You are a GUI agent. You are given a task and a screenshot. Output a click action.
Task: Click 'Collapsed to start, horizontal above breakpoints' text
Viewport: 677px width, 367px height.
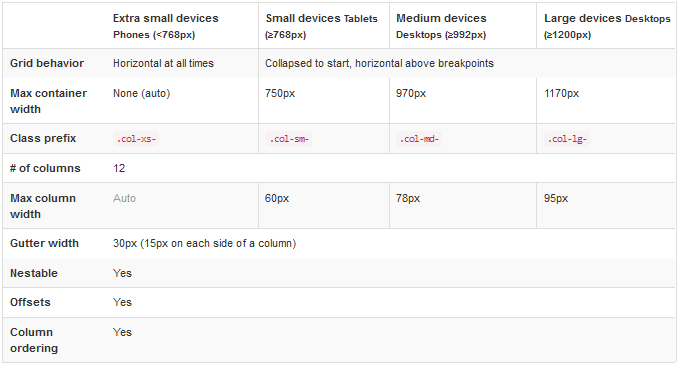[x=379, y=63]
